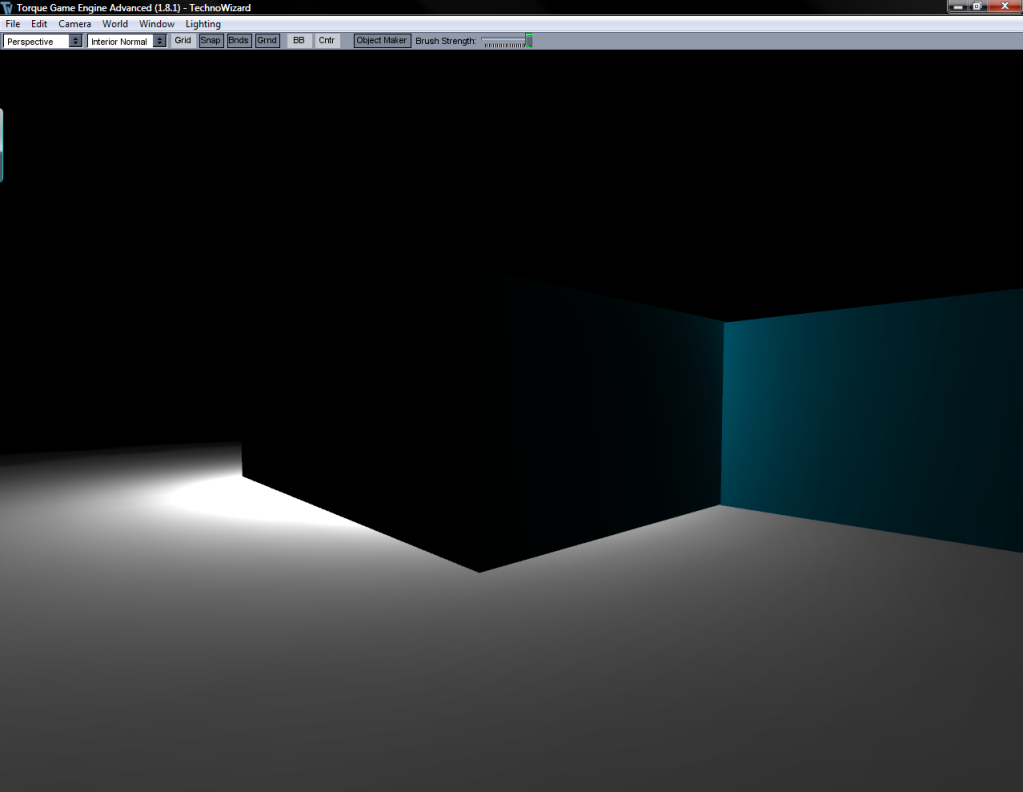Viewport: 1023px width, 792px height.
Task: Enable the BB toolbar option
Action: [299, 41]
